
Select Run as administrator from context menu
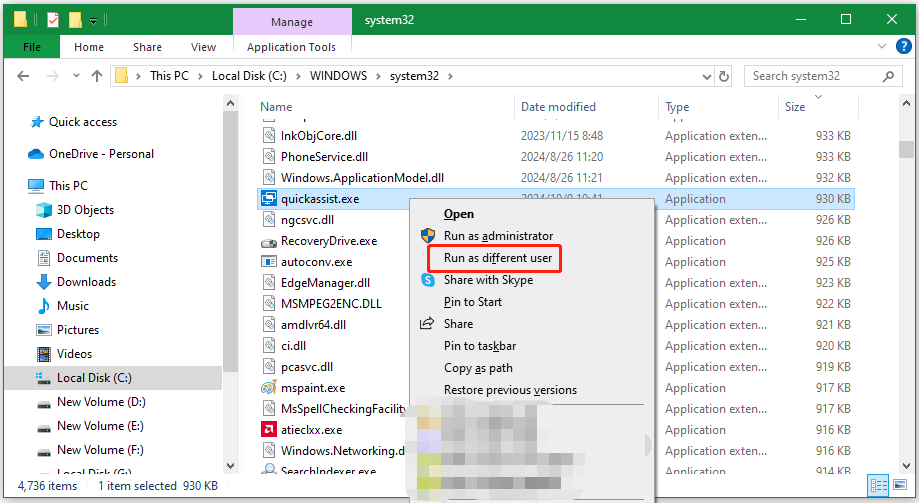point(498,236)
